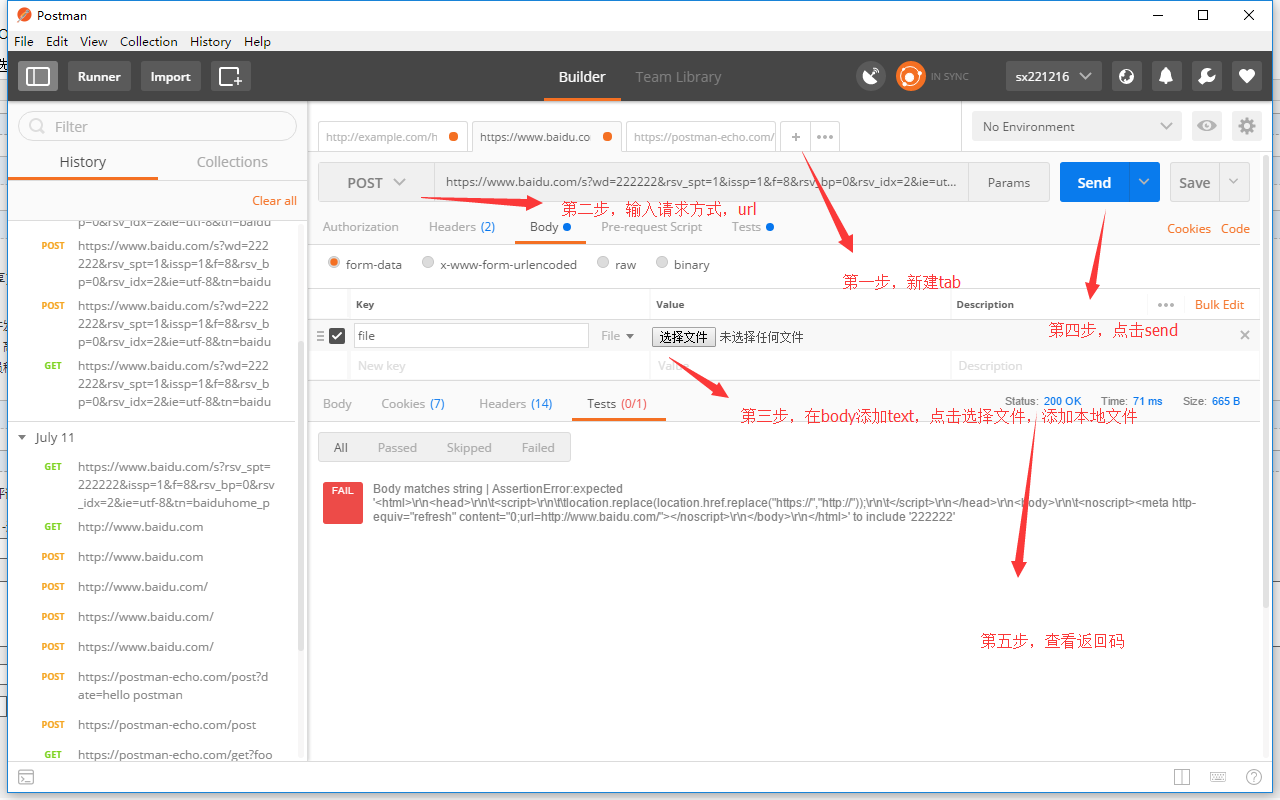Open the sx221216 account dropdown
Viewport: 1280px width, 800px height.
(1054, 76)
